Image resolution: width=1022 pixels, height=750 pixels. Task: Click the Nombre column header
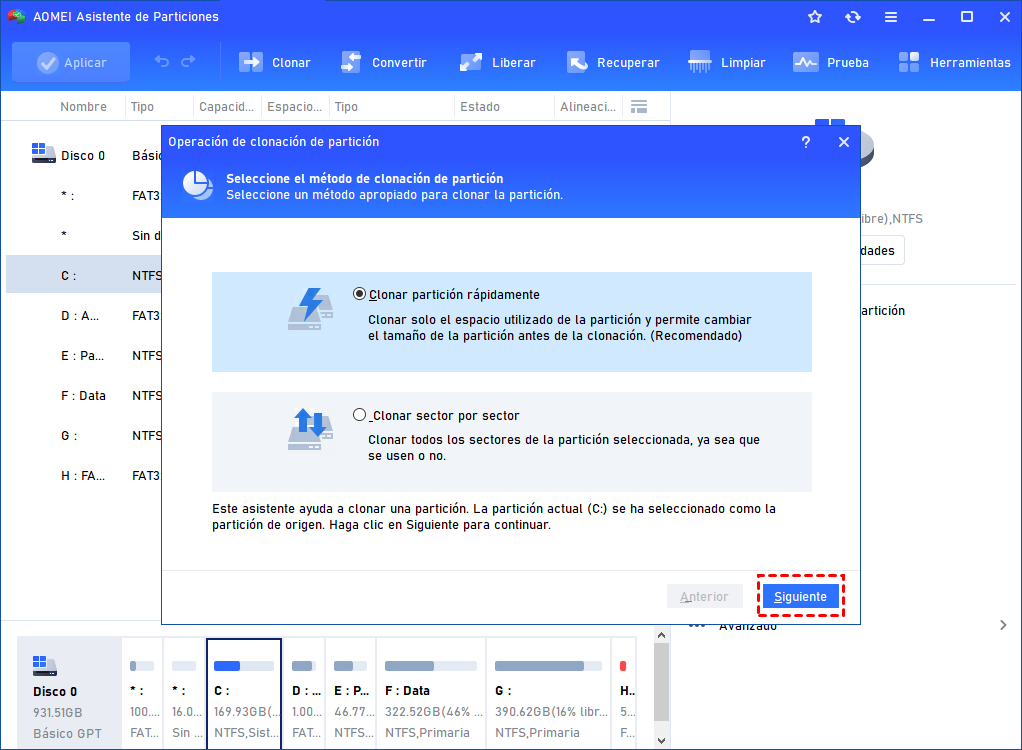pos(83,107)
